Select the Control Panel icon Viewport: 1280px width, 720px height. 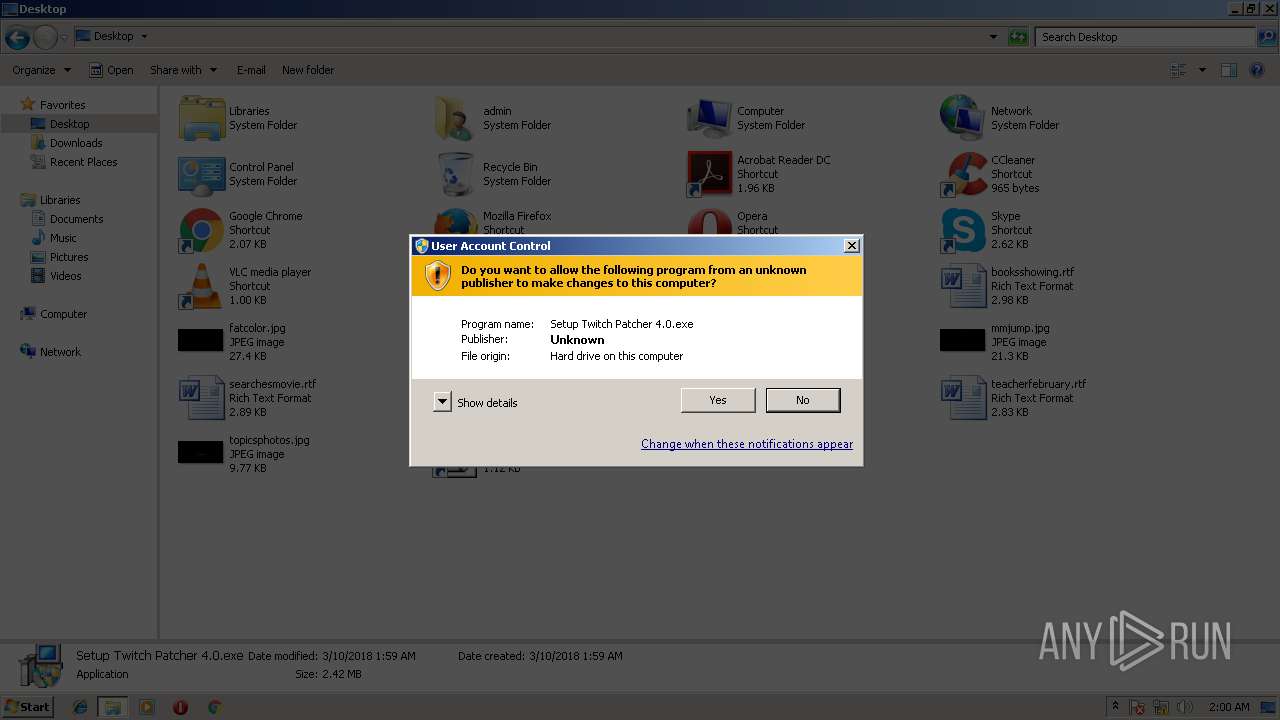click(x=202, y=174)
